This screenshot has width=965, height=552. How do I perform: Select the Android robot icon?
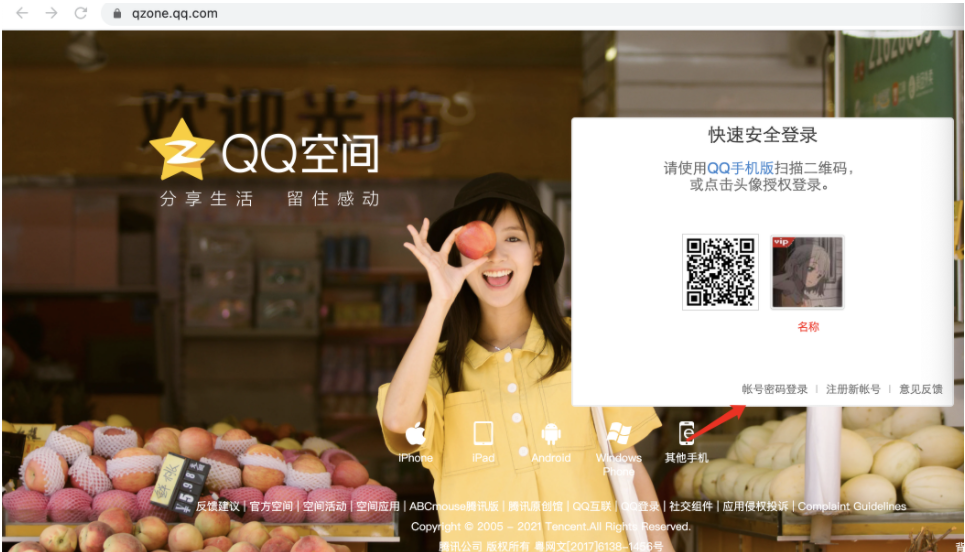coord(551,434)
